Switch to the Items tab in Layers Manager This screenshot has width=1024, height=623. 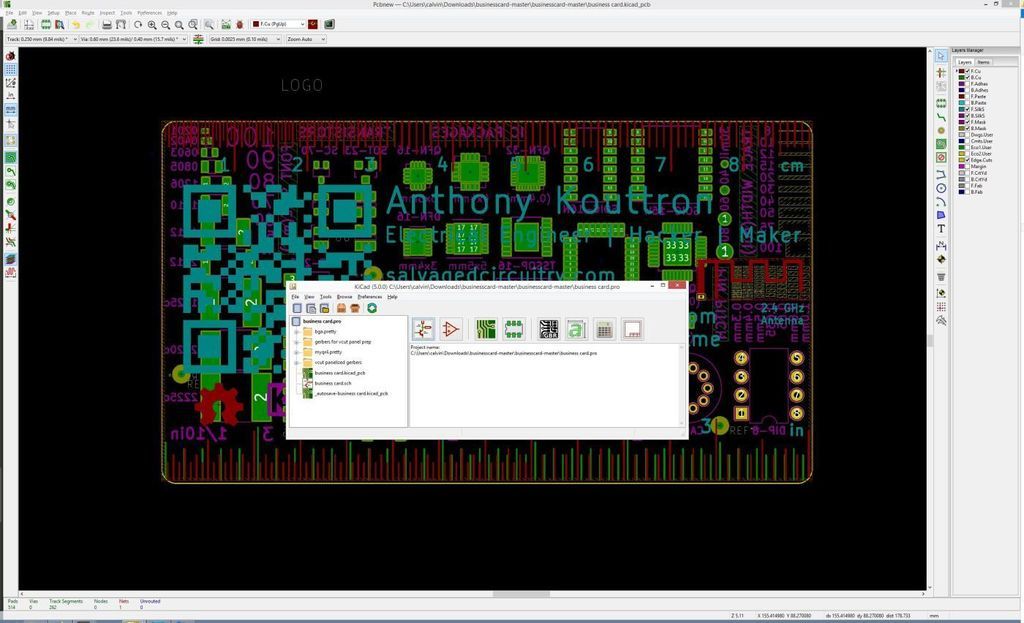coord(985,62)
